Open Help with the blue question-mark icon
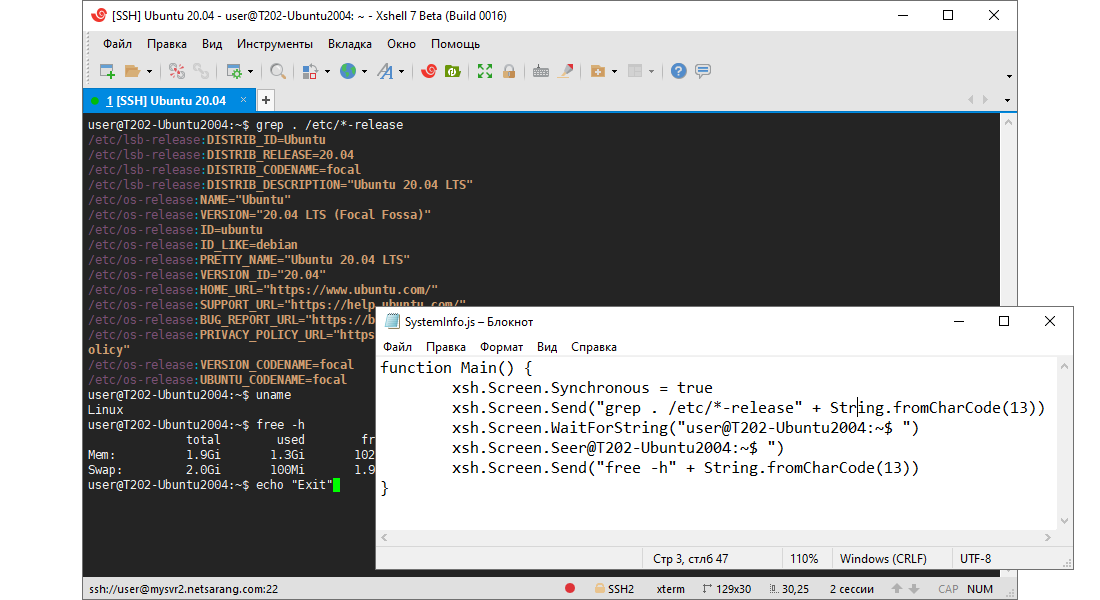Viewport: 1100px width, 600px height. tap(678, 71)
